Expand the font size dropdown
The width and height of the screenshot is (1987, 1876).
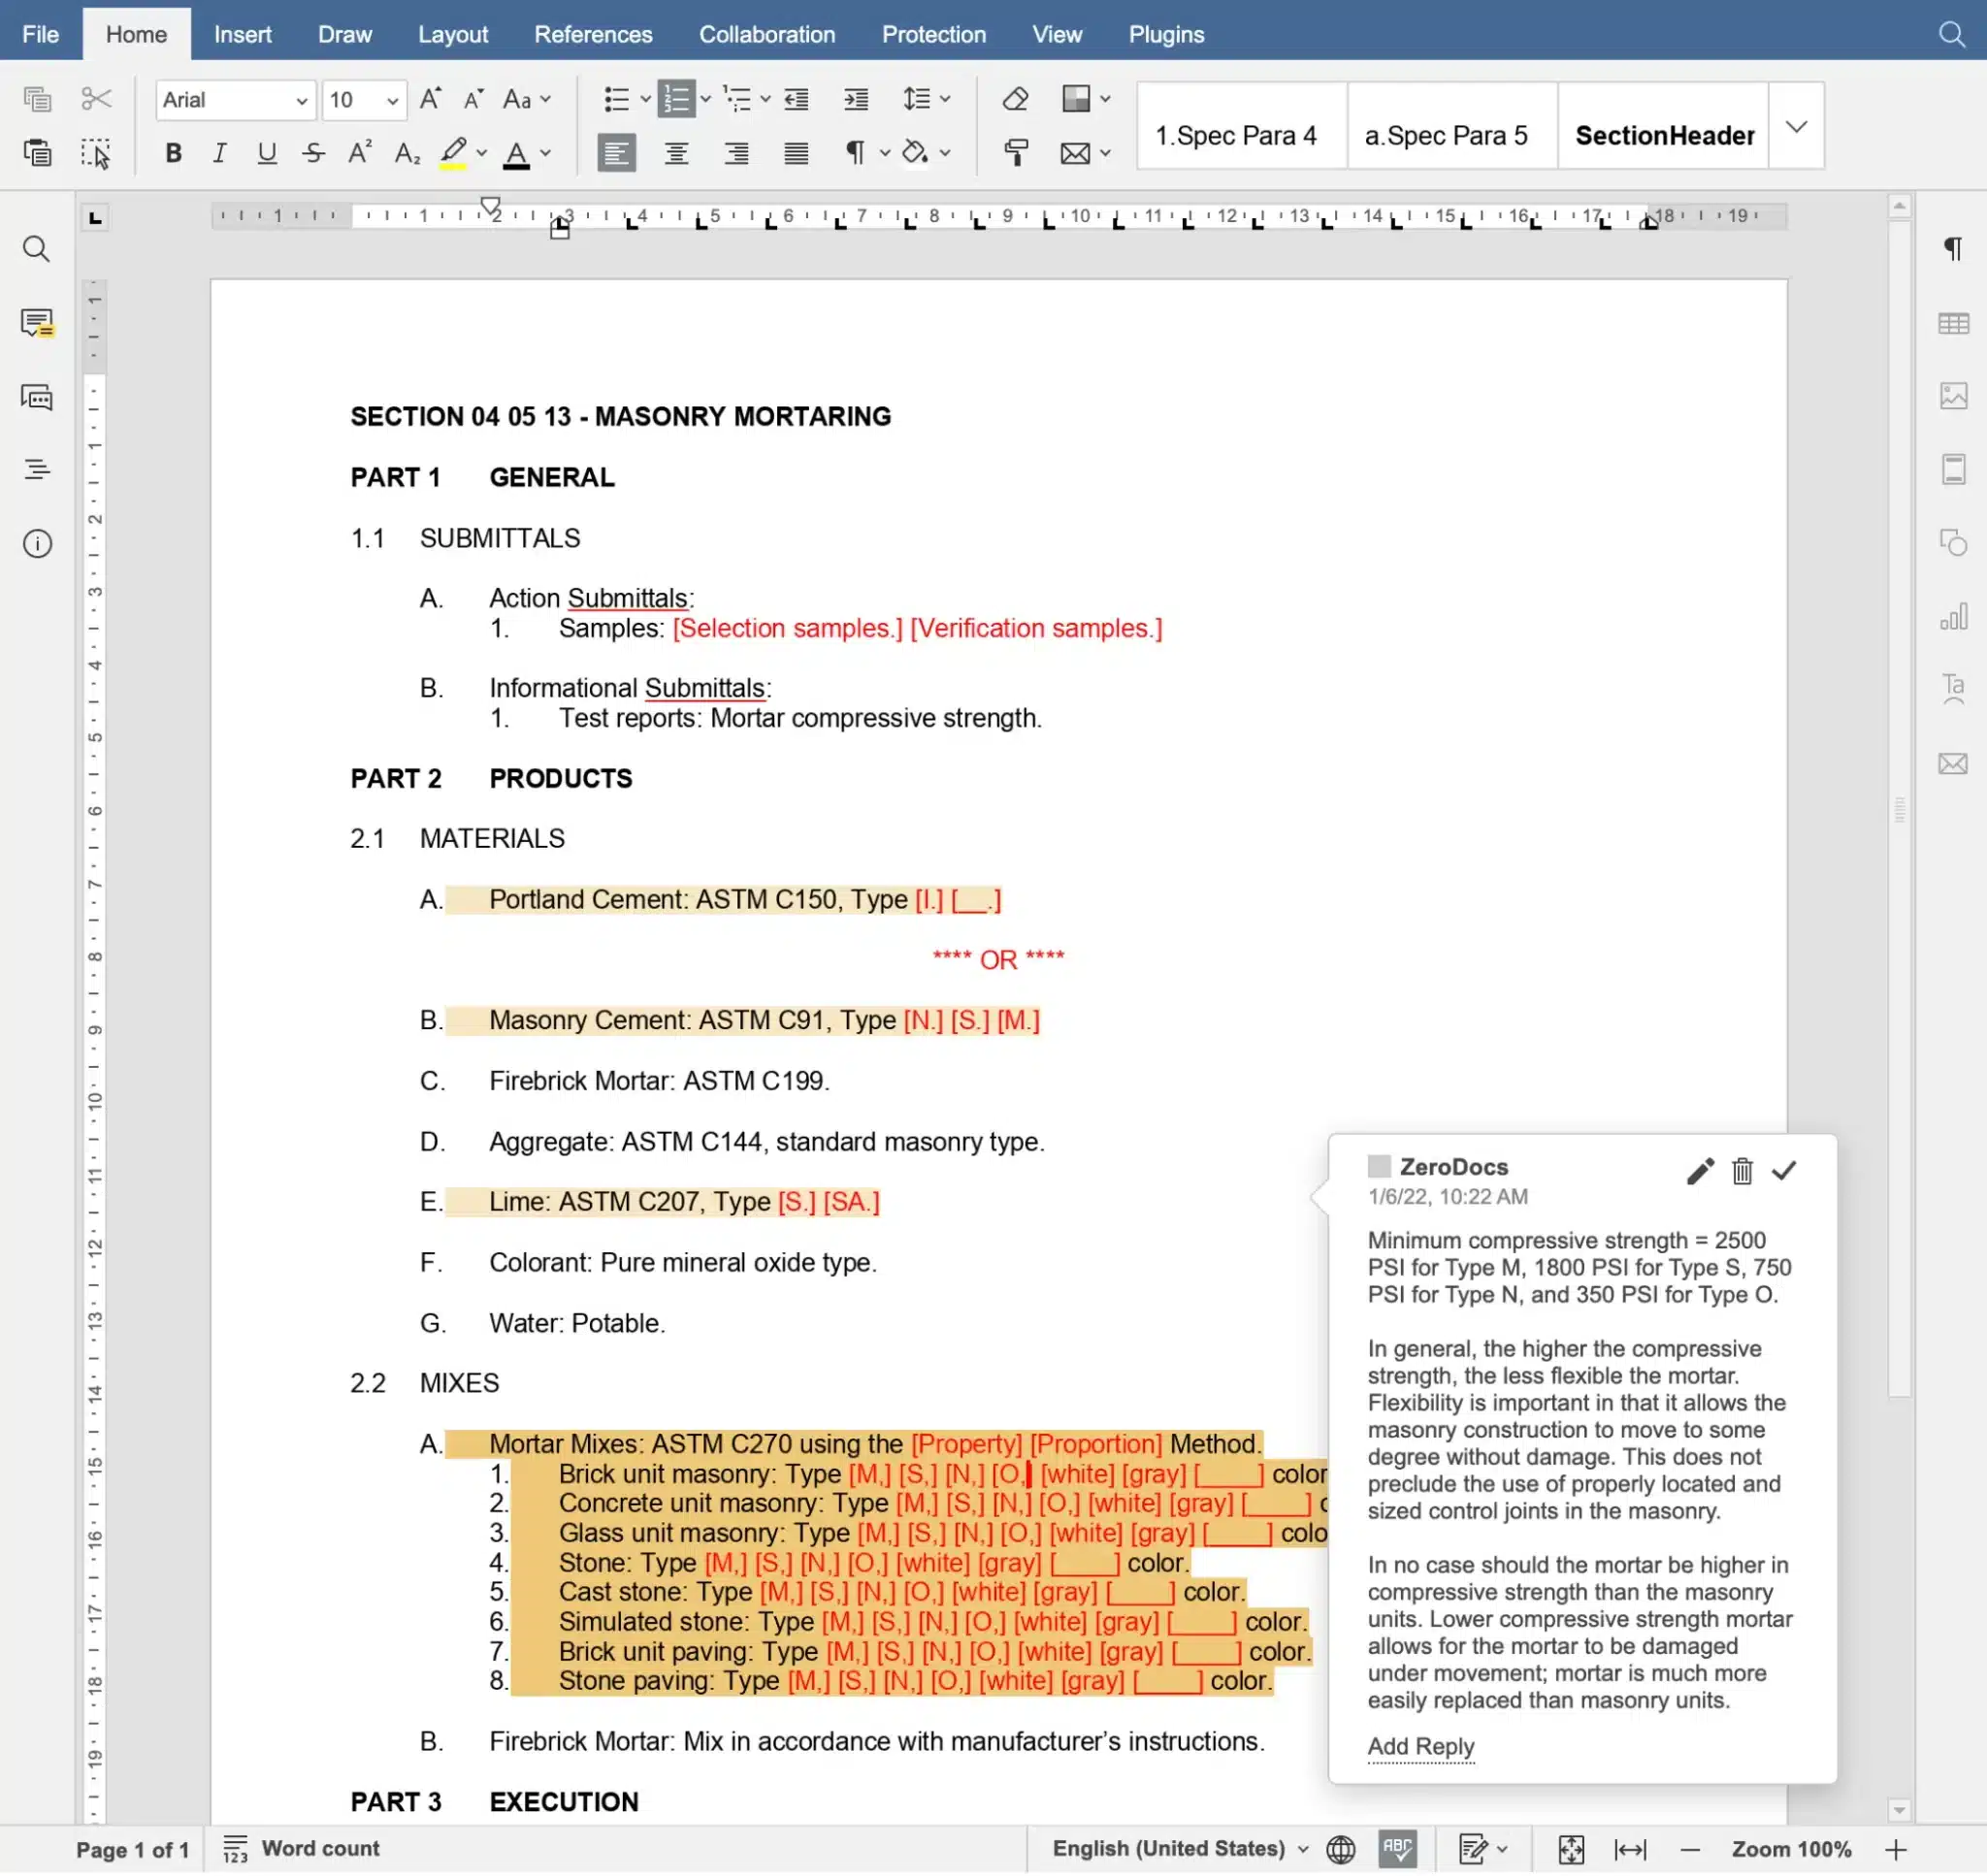(x=392, y=100)
